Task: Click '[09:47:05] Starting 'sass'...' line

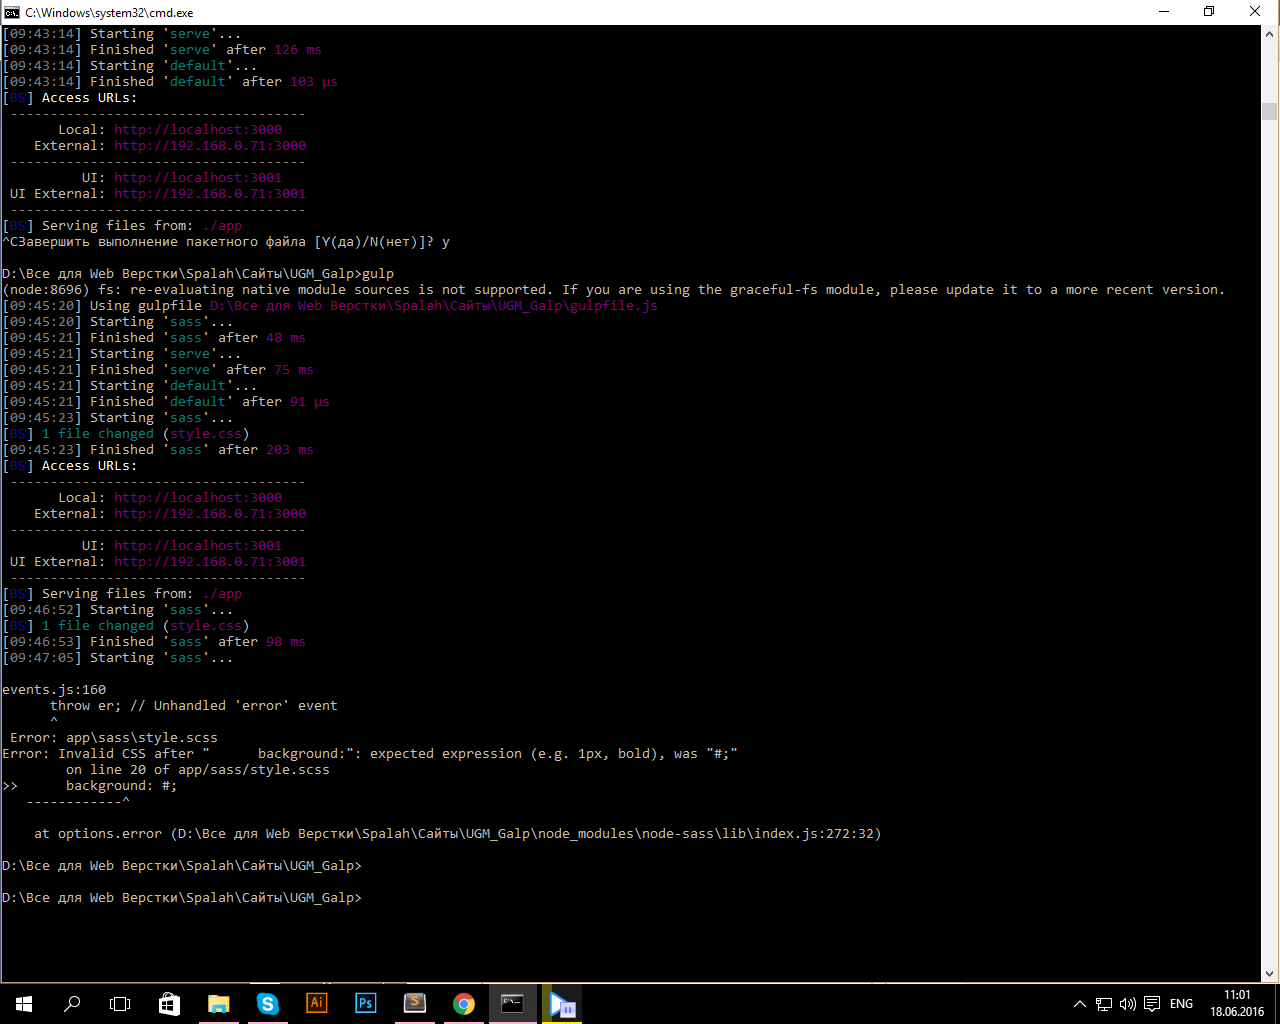Action: pyautogui.click(x=118, y=658)
